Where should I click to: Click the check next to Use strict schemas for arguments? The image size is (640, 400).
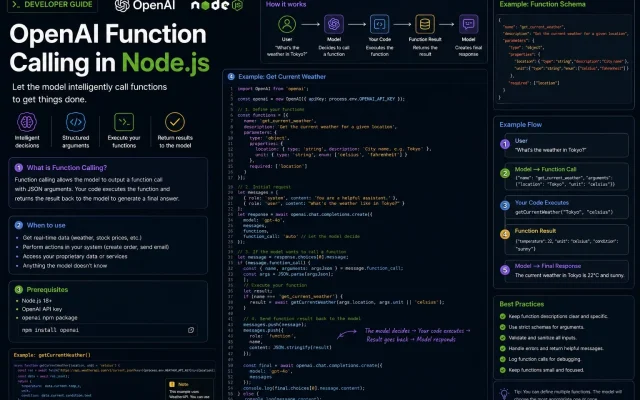[x=503, y=327]
